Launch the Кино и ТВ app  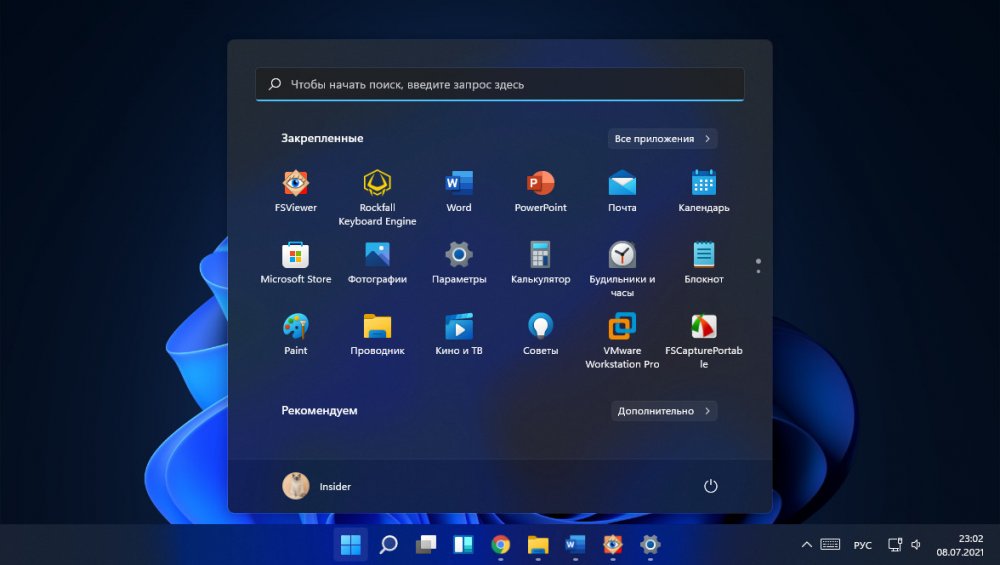click(459, 334)
